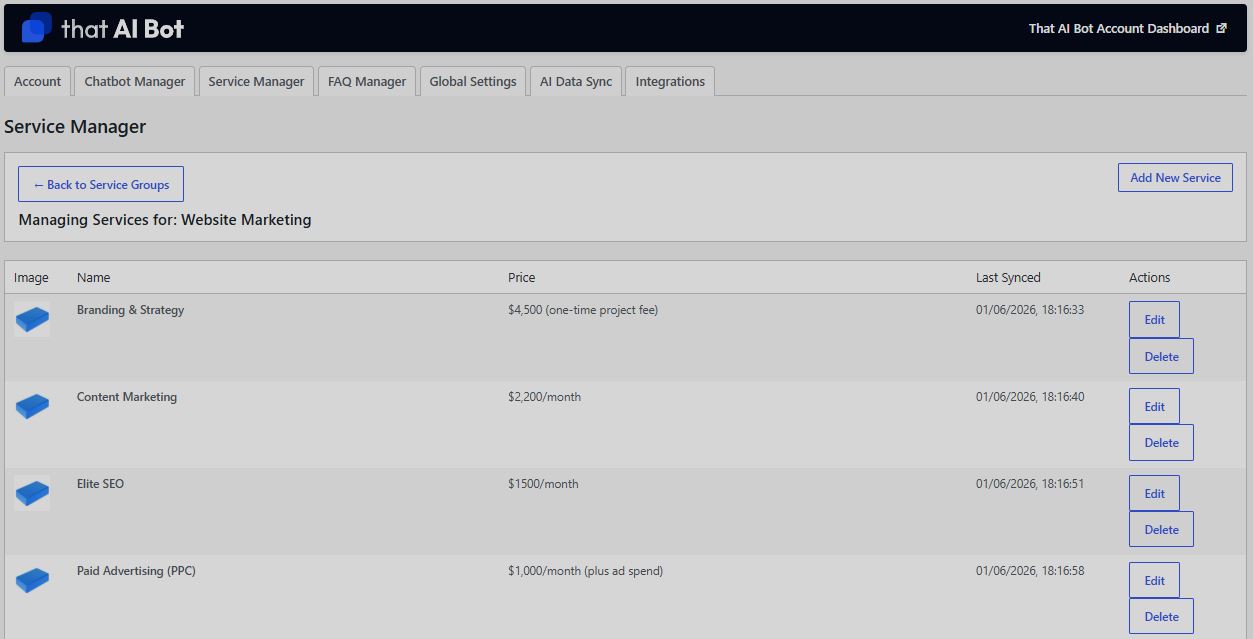Click the Last Synced column header
The image size is (1253, 639).
tap(1008, 277)
